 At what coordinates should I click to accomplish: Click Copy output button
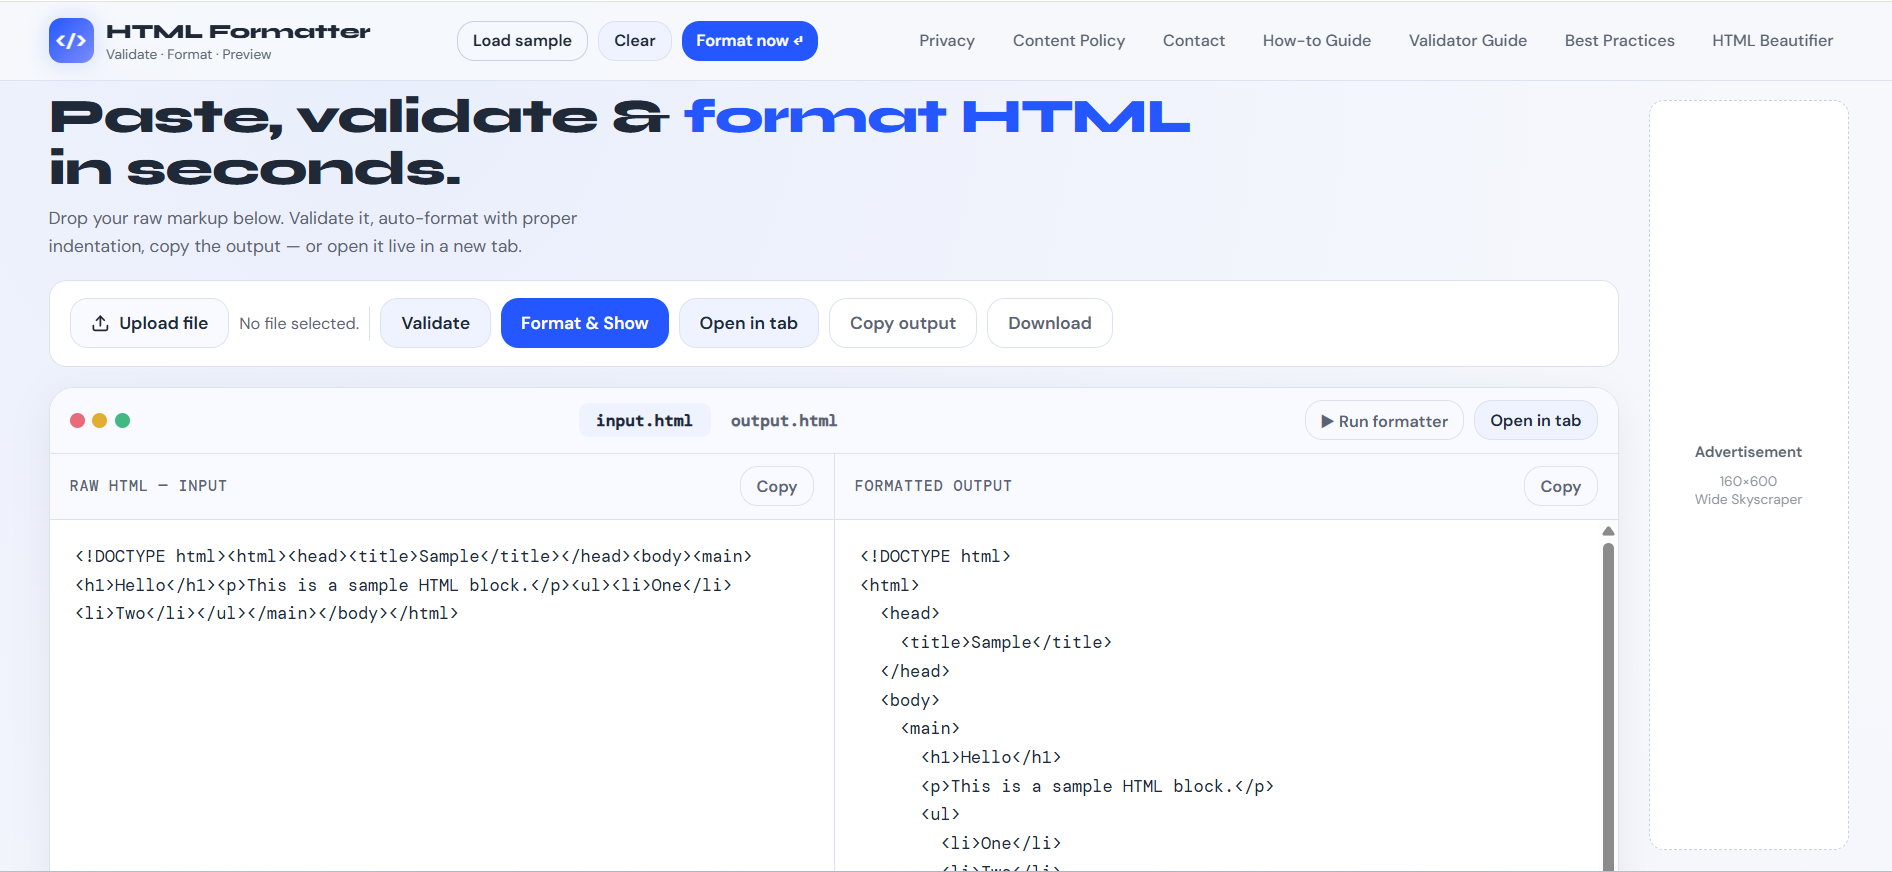(903, 323)
